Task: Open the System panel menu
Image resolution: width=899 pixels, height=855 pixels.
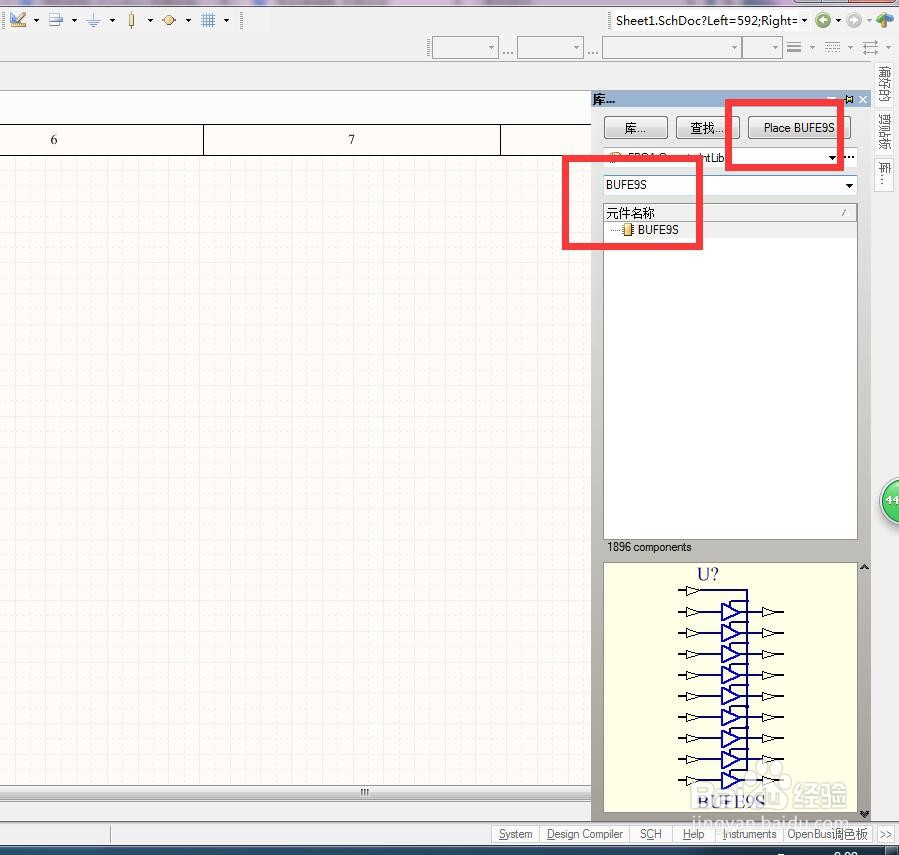Action: pyautogui.click(x=515, y=834)
